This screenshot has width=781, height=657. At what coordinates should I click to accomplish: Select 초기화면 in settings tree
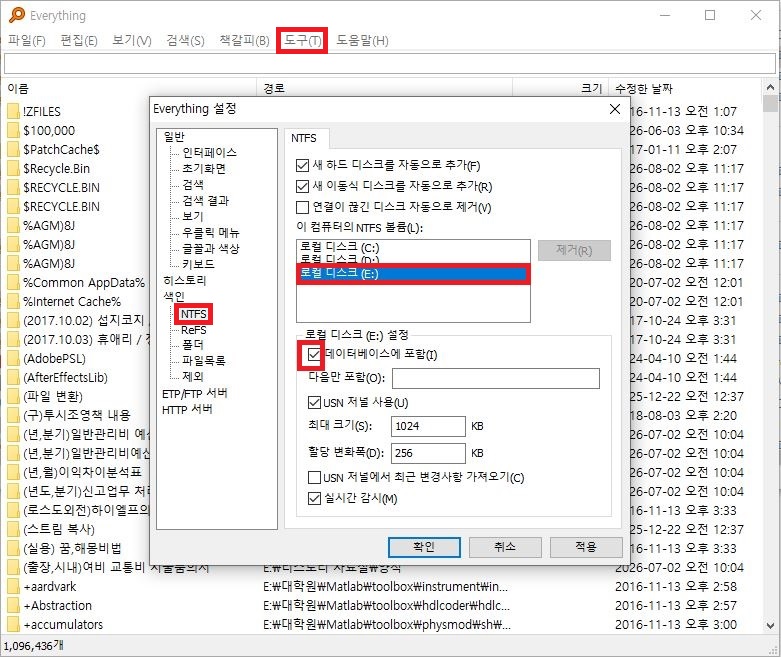point(204,168)
